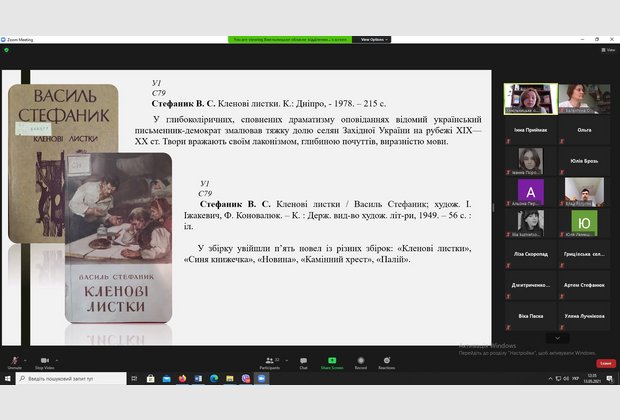This screenshot has height=420, width=620.
Task: Click the green encryption shield icon
Action: (6, 49)
